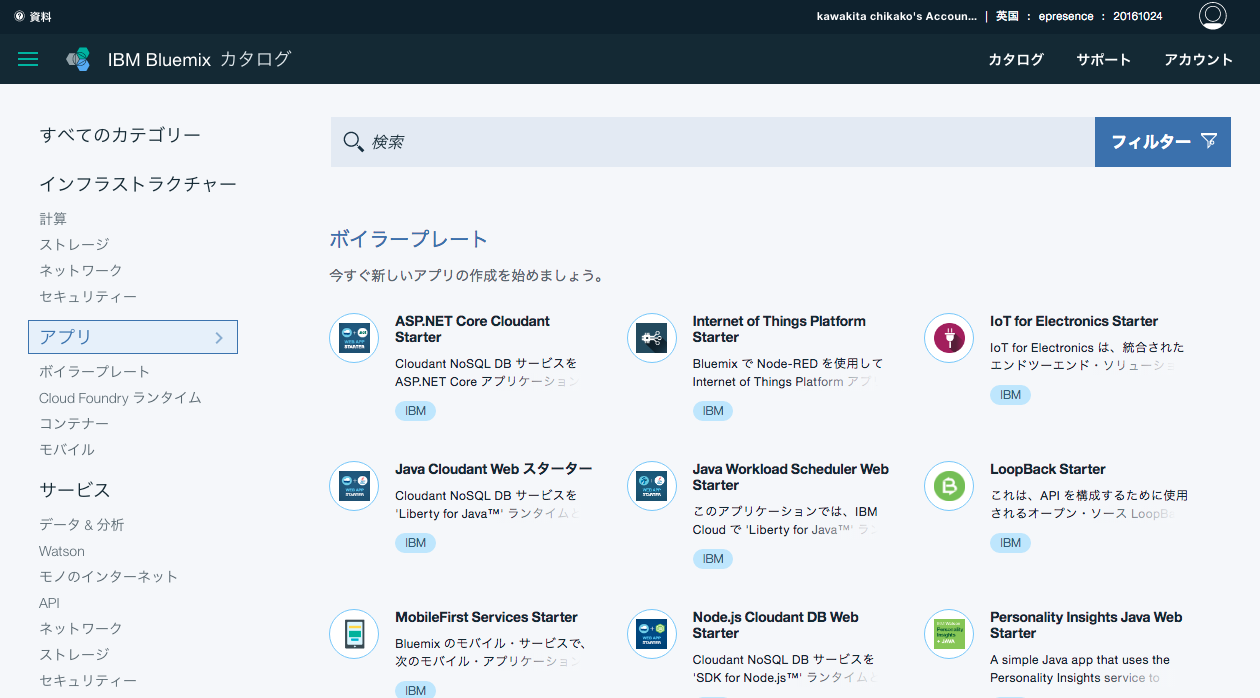Open ASP.NET Core Cloudant Starter title
The width and height of the screenshot is (1260, 698).
[472, 329]
